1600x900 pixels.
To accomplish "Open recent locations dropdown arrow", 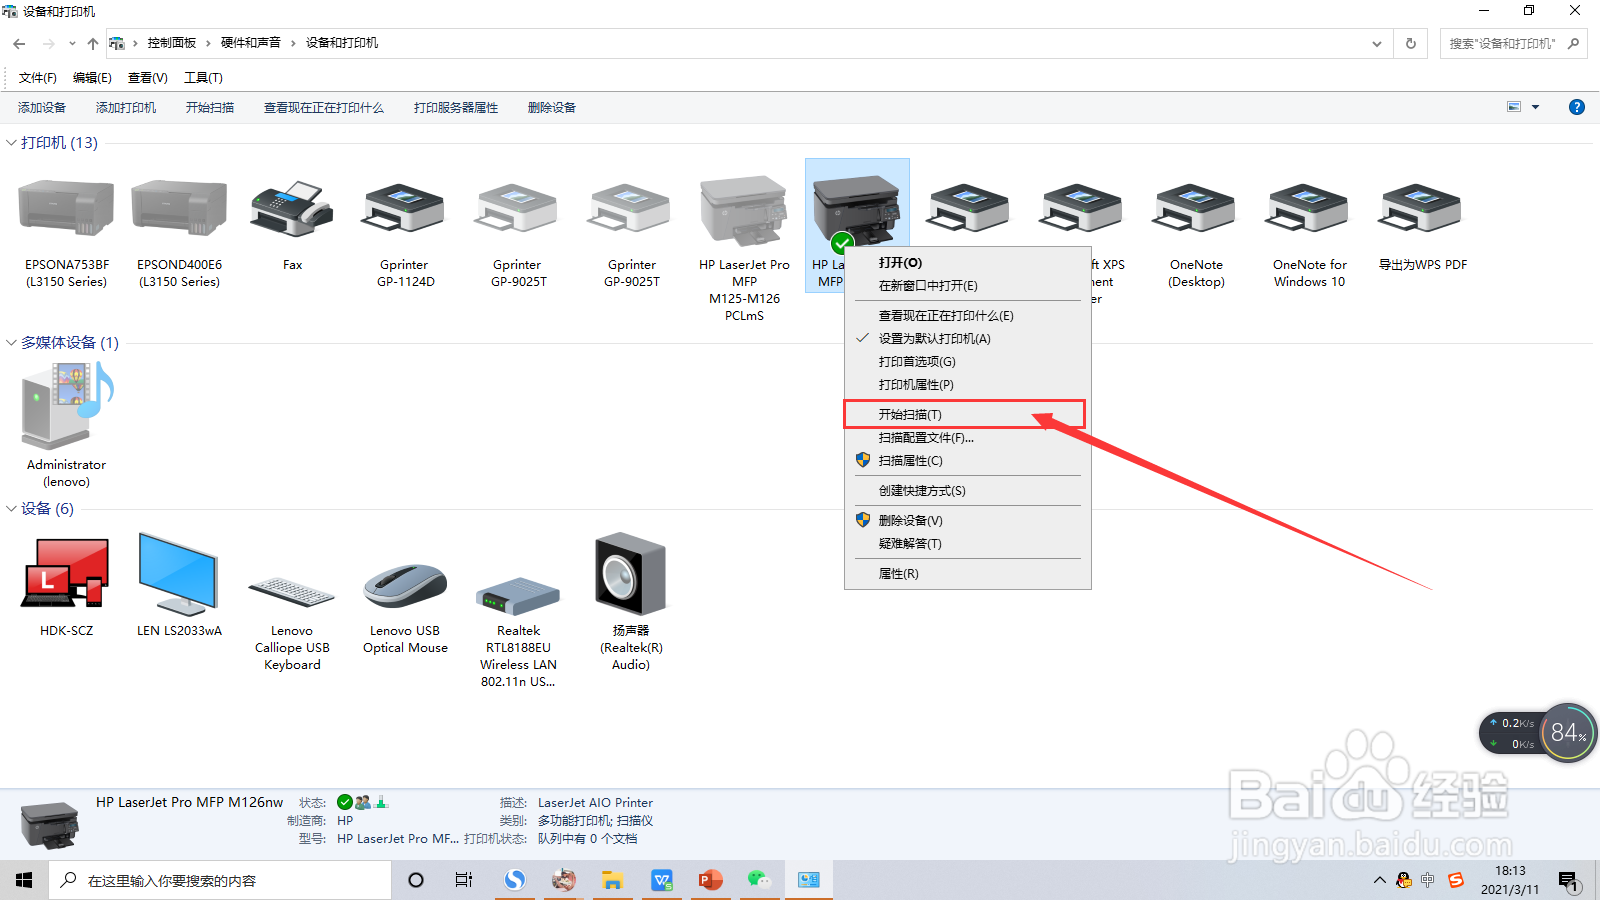I will click(x=72, y=43).
